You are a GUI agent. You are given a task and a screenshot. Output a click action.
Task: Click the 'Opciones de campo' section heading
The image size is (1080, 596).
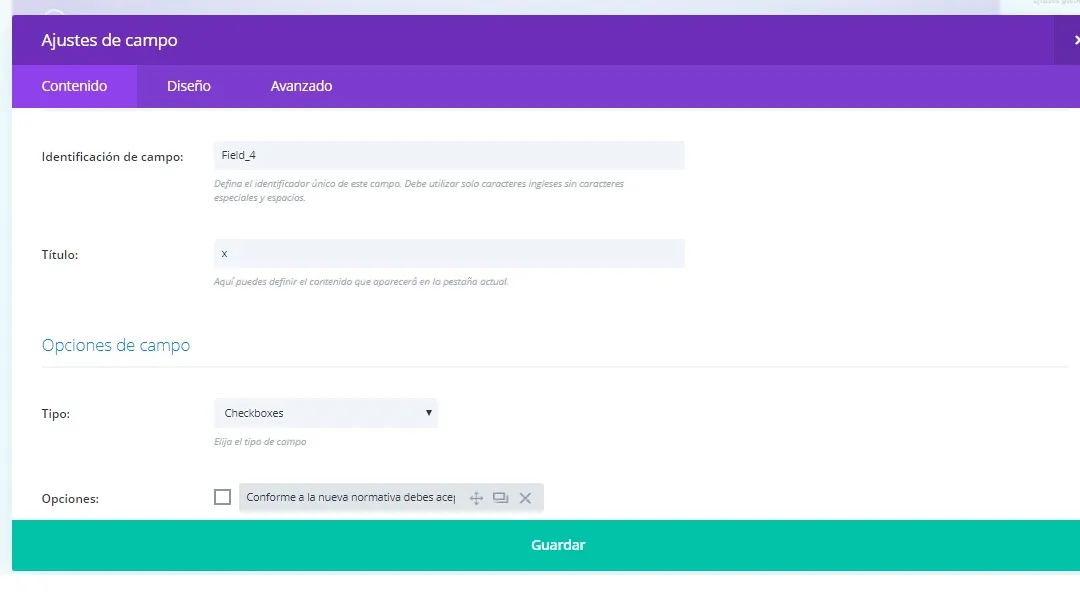pos(116,345)
